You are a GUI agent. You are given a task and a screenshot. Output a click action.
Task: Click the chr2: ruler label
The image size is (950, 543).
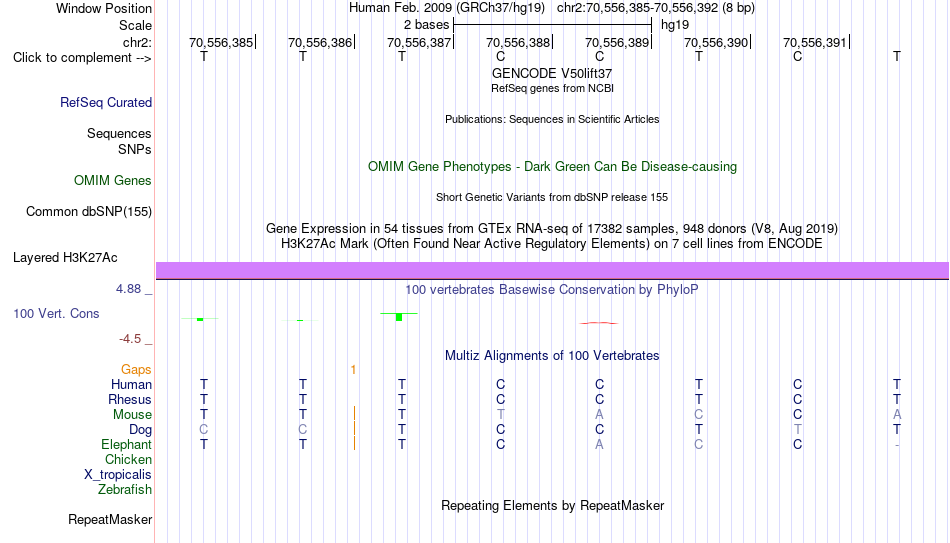(137, 42)
